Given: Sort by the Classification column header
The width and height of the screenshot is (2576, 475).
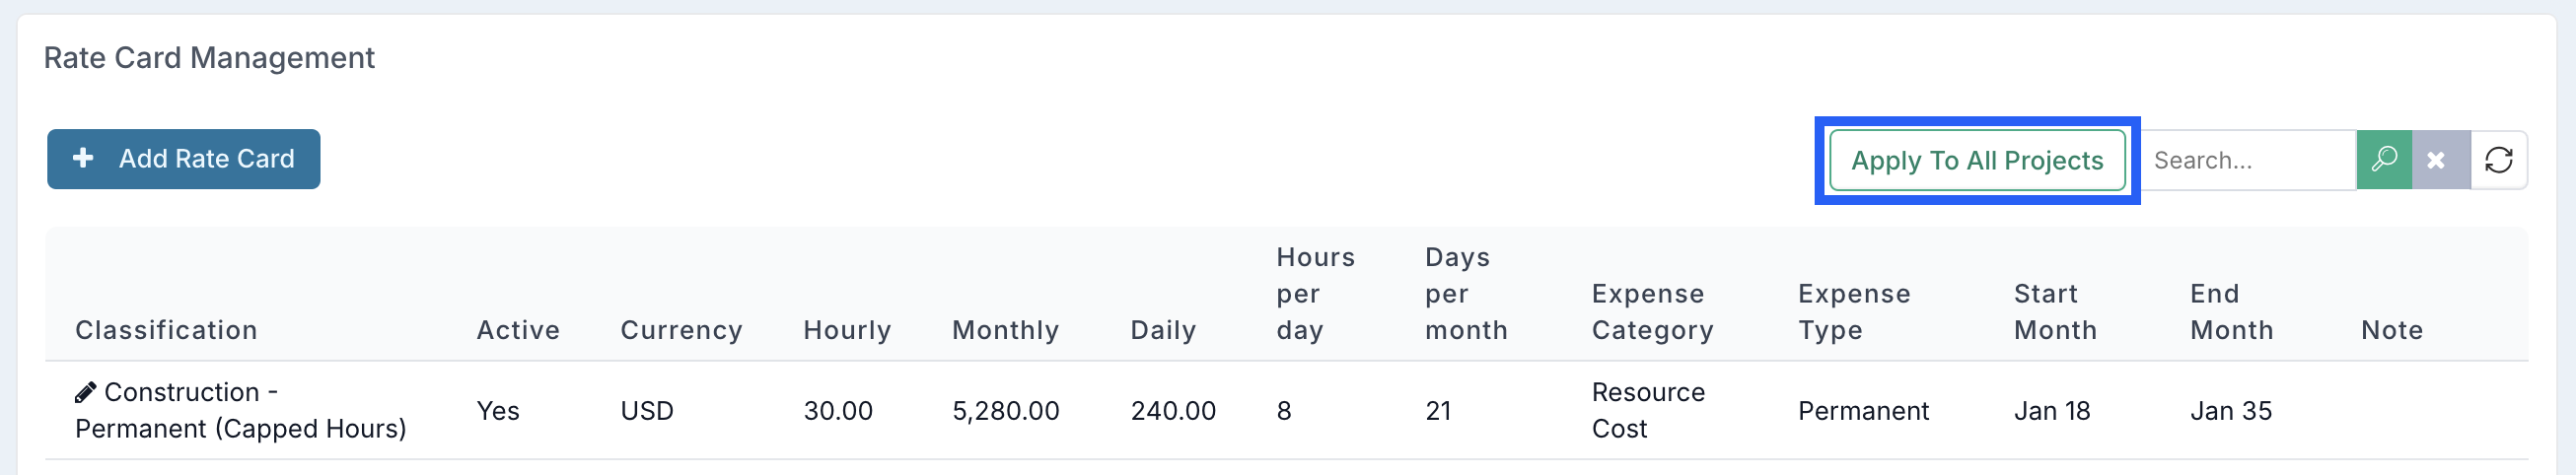Looking at the screenshot, I should tap(166, 330).
